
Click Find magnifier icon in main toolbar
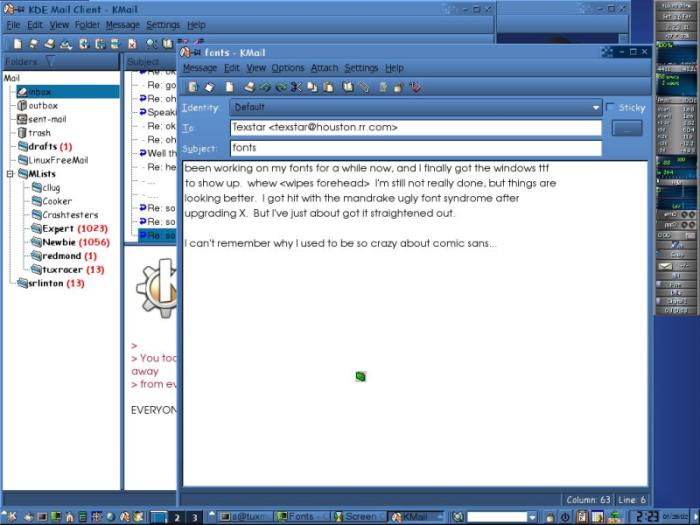[x=151, y=43]
